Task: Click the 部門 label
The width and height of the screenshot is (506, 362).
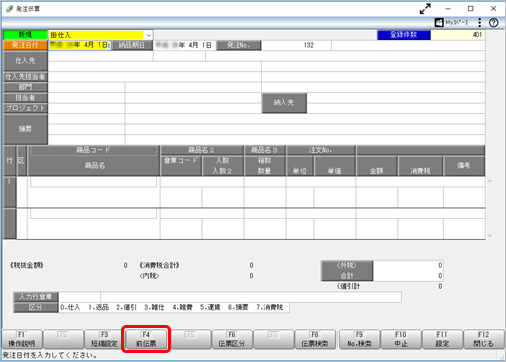Action: click(x=25, y=87)
